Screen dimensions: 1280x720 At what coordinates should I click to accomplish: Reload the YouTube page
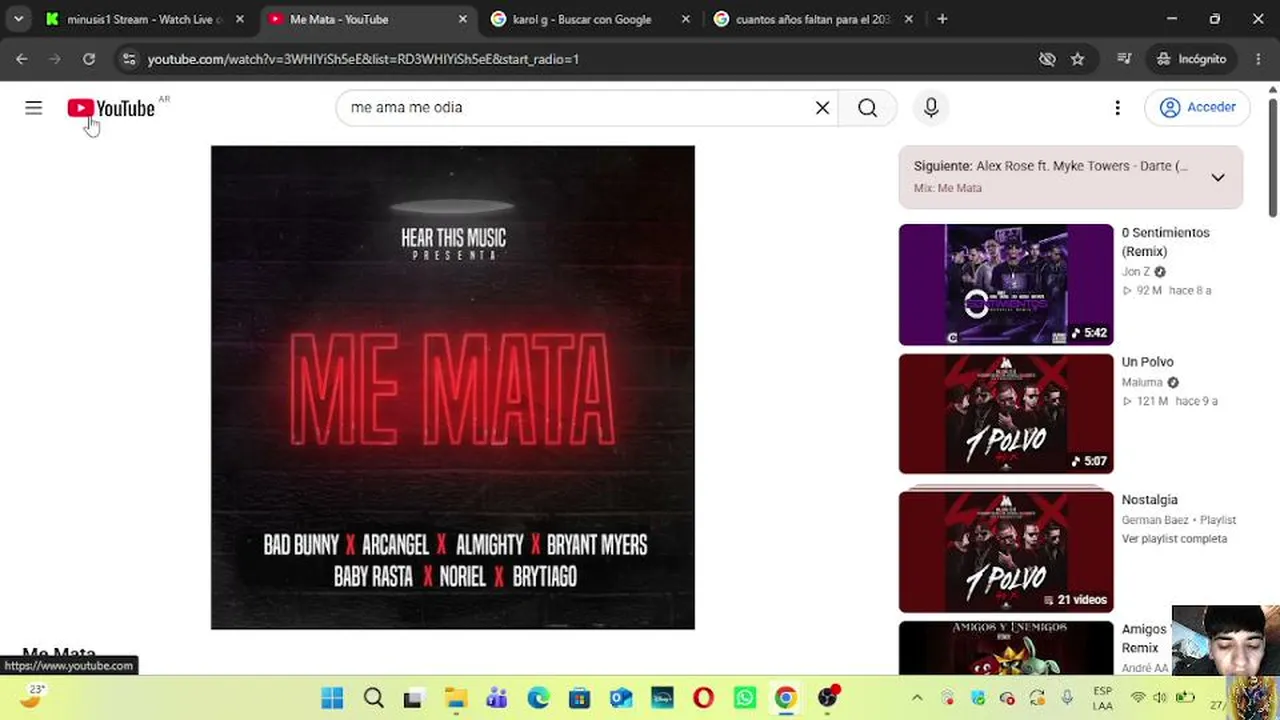pyautogui.click(x=89, y=59)
